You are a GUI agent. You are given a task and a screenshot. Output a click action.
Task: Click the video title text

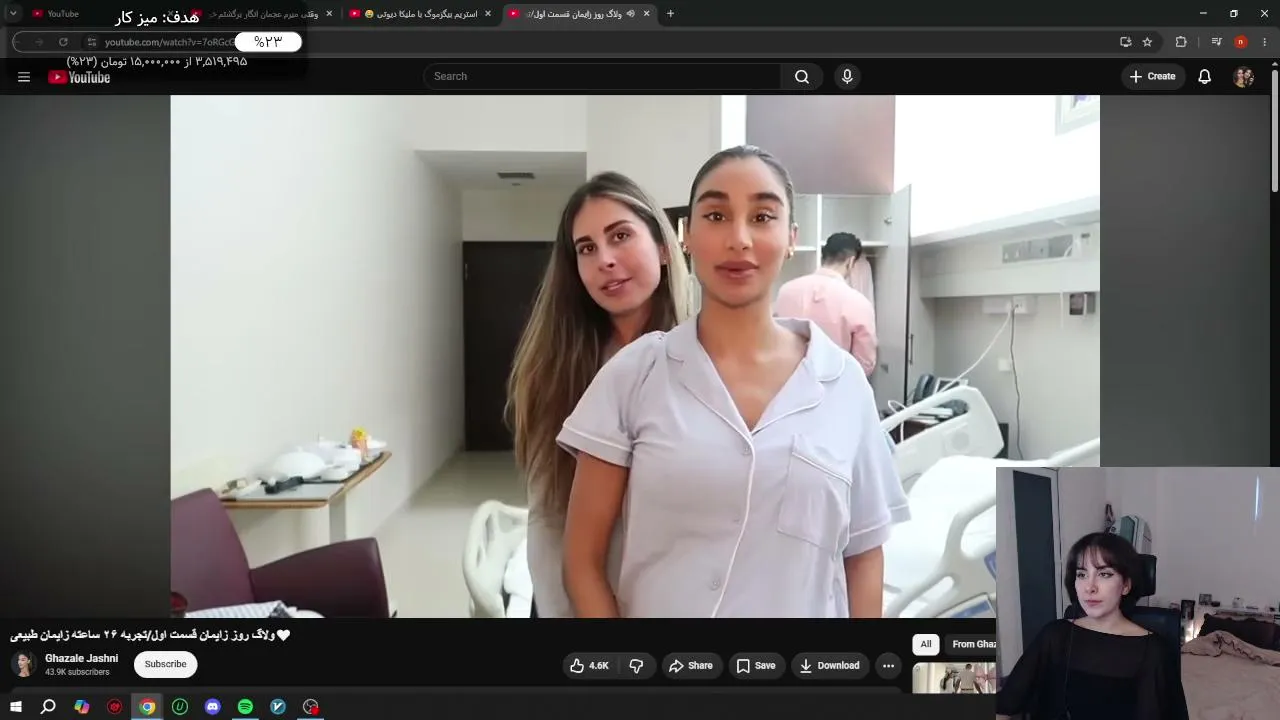[x=150, y=635]
